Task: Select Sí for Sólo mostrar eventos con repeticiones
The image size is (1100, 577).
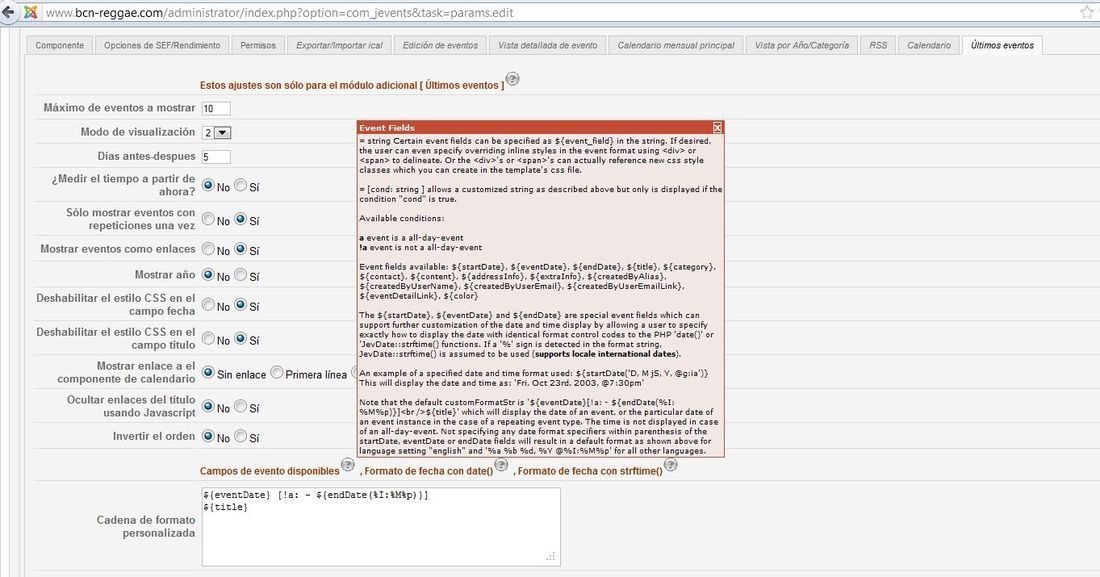Action: pos(241,219)
